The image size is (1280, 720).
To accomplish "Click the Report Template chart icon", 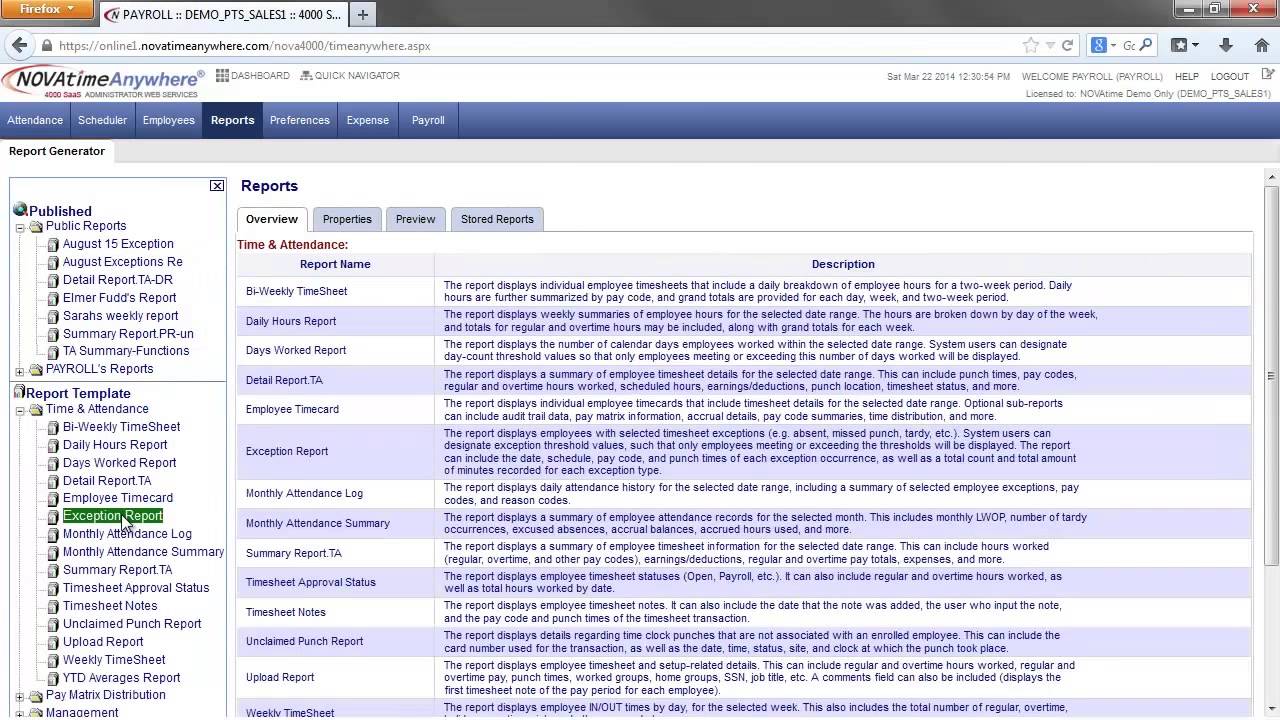I will [19, 393].
